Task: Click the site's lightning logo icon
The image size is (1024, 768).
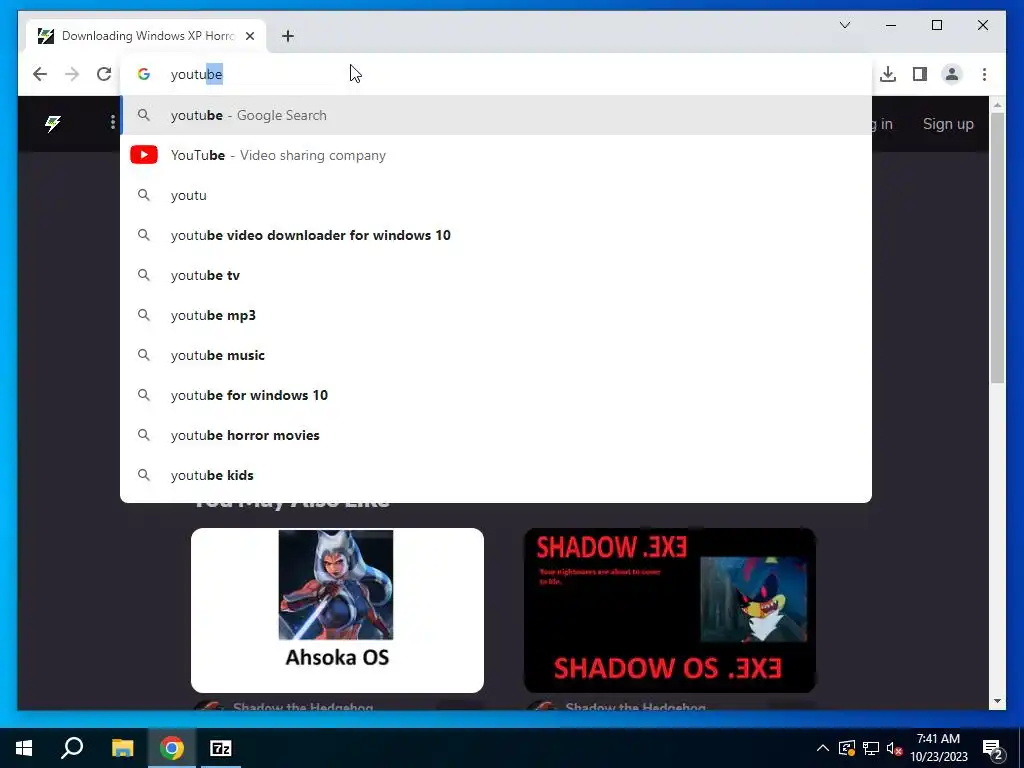Action: (53, 123)
